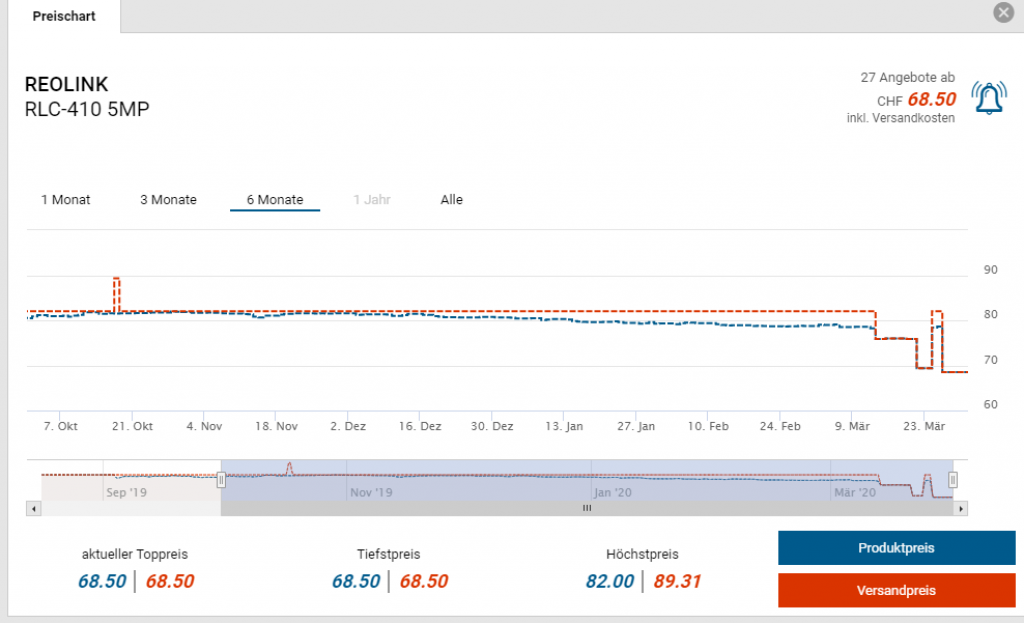The width and height of the screenshot is (1024, 623).
Task: Select the Preischart tab
Action: click(64, 16)
